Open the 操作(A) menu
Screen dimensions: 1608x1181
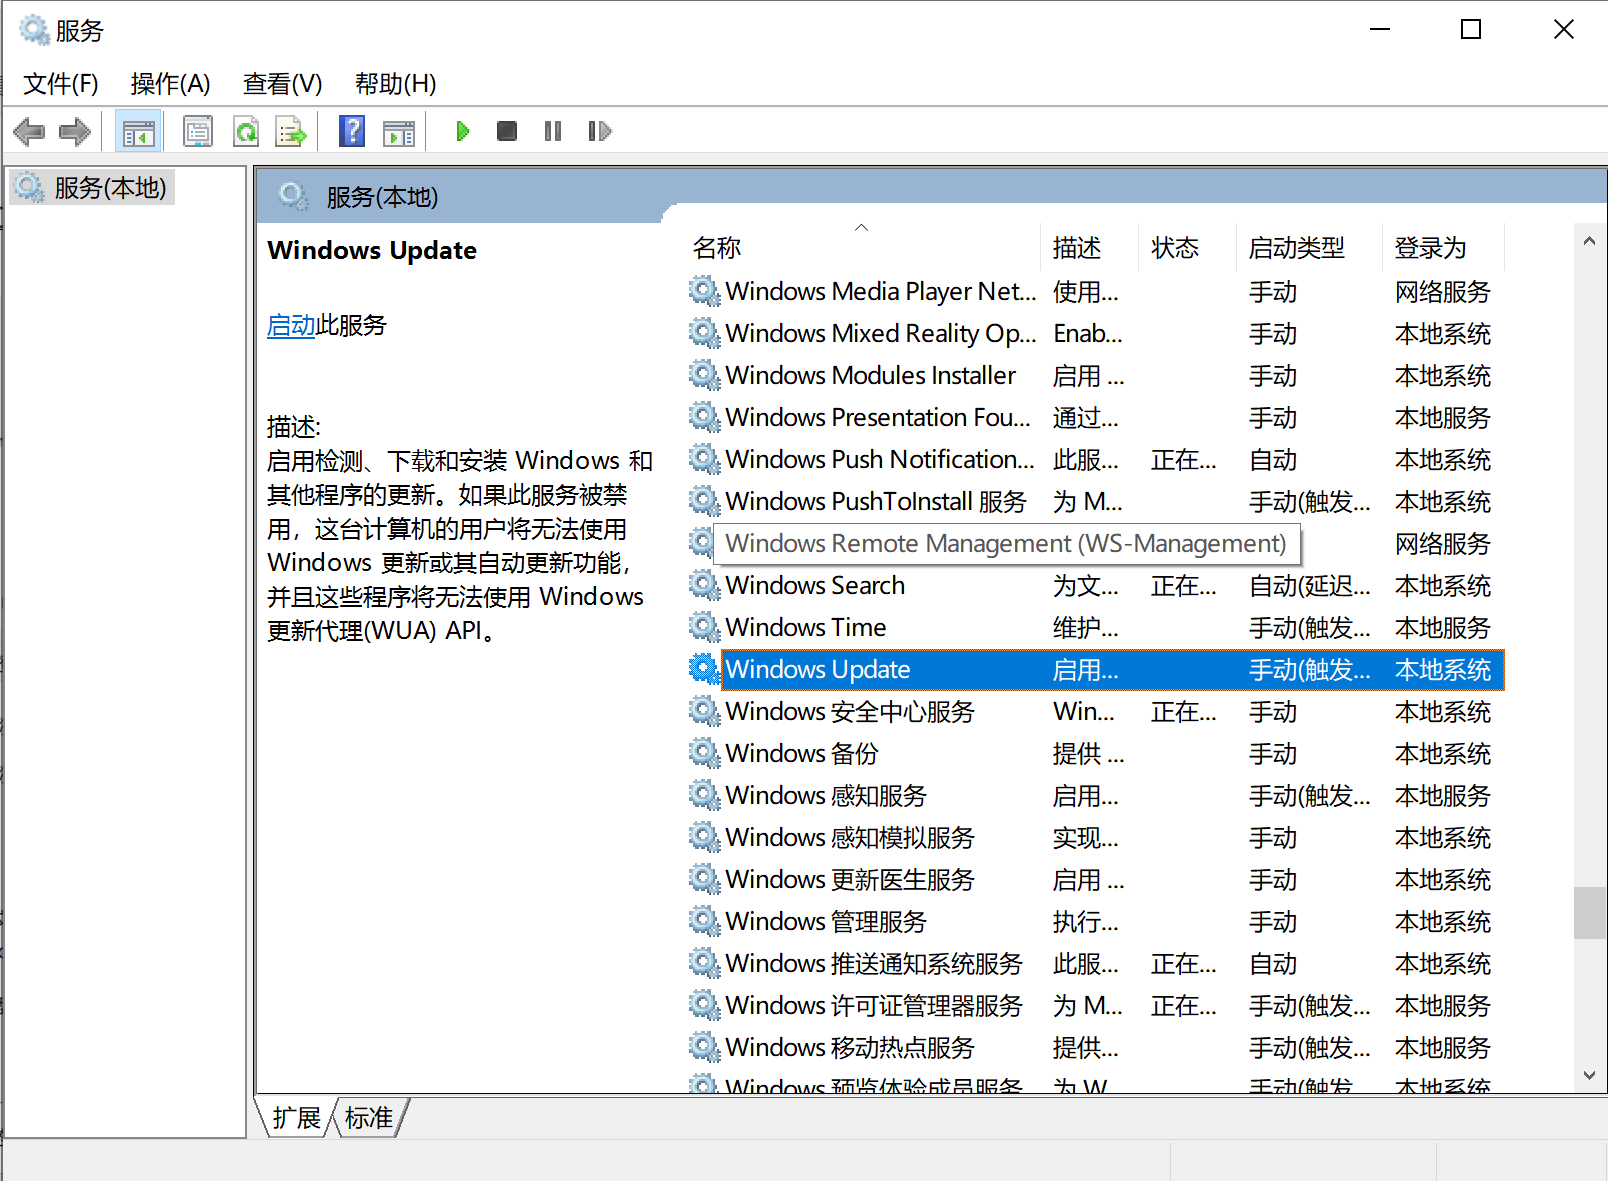tap(170, 84)
